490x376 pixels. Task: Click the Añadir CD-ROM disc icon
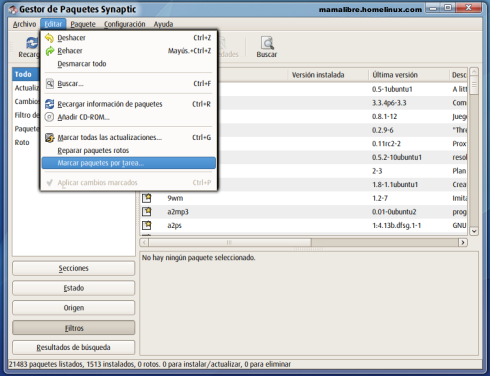(x=49, y=117)
